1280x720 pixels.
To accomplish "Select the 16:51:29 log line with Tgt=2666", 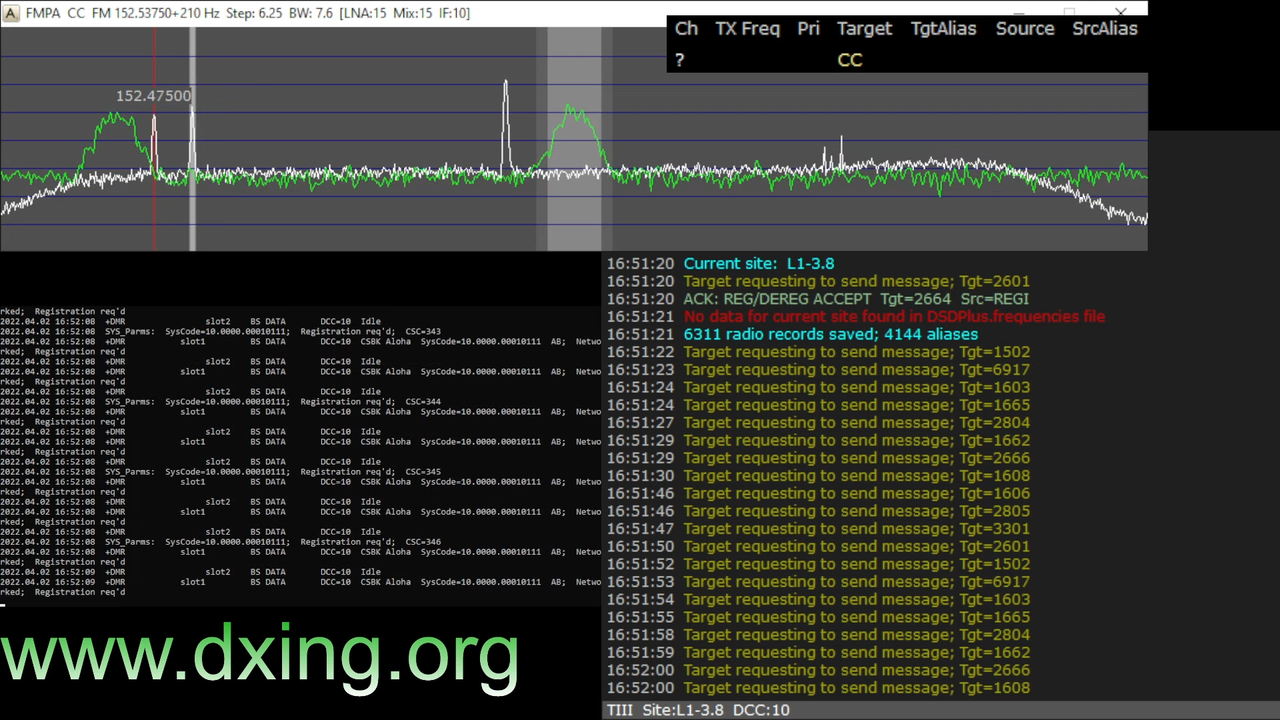I will [818, 458].
